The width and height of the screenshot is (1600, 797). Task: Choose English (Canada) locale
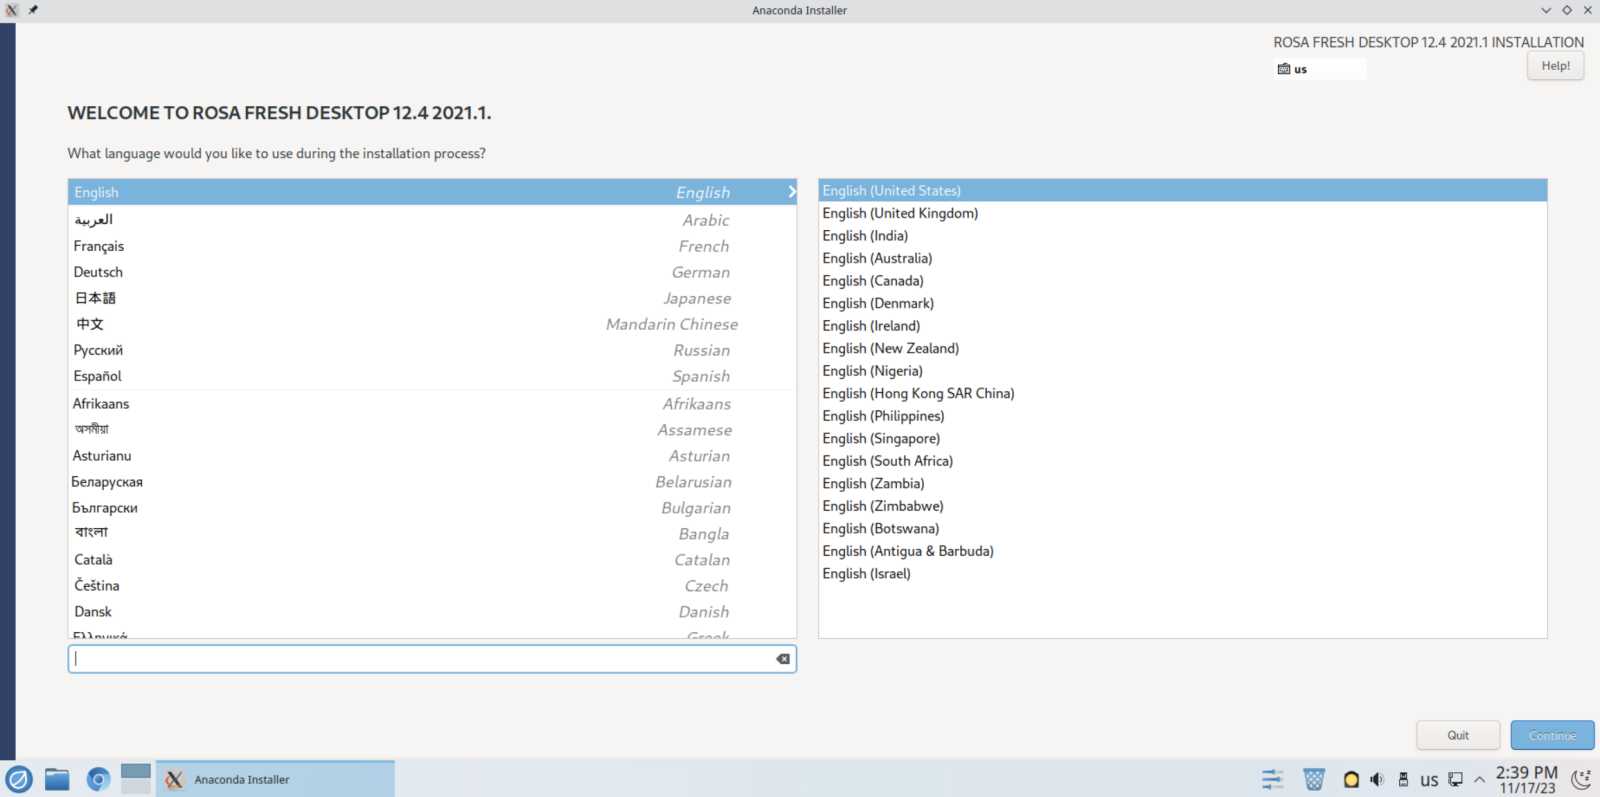point(1182,281)
